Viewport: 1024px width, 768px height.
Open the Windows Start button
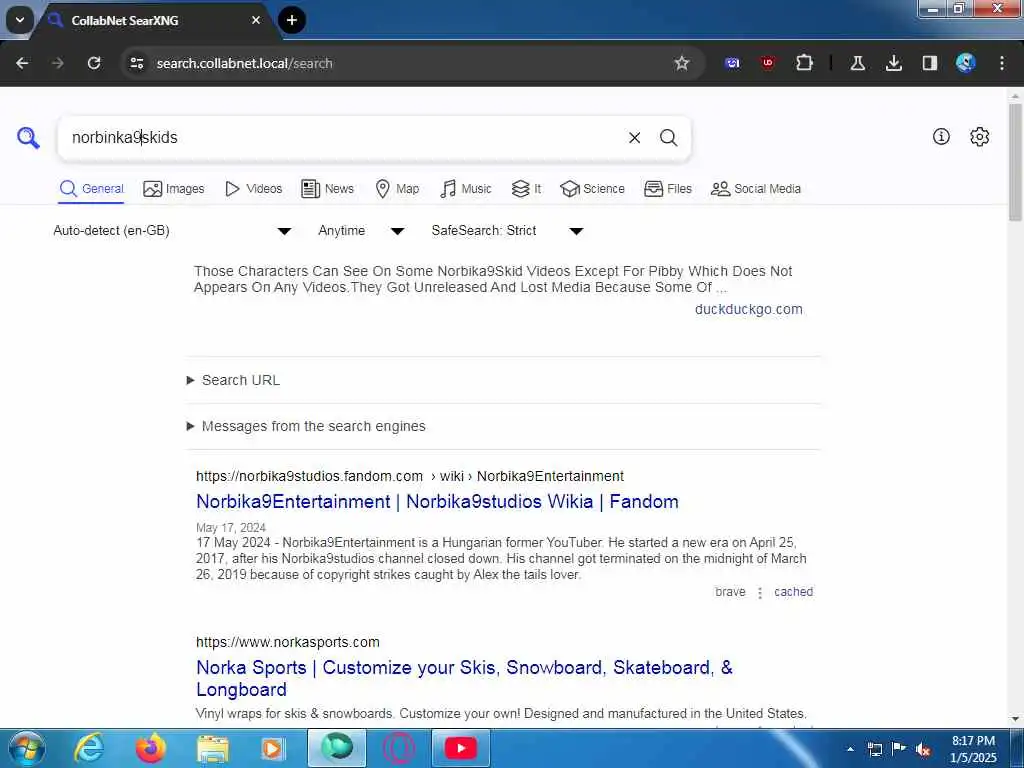(x=26, y=748)
